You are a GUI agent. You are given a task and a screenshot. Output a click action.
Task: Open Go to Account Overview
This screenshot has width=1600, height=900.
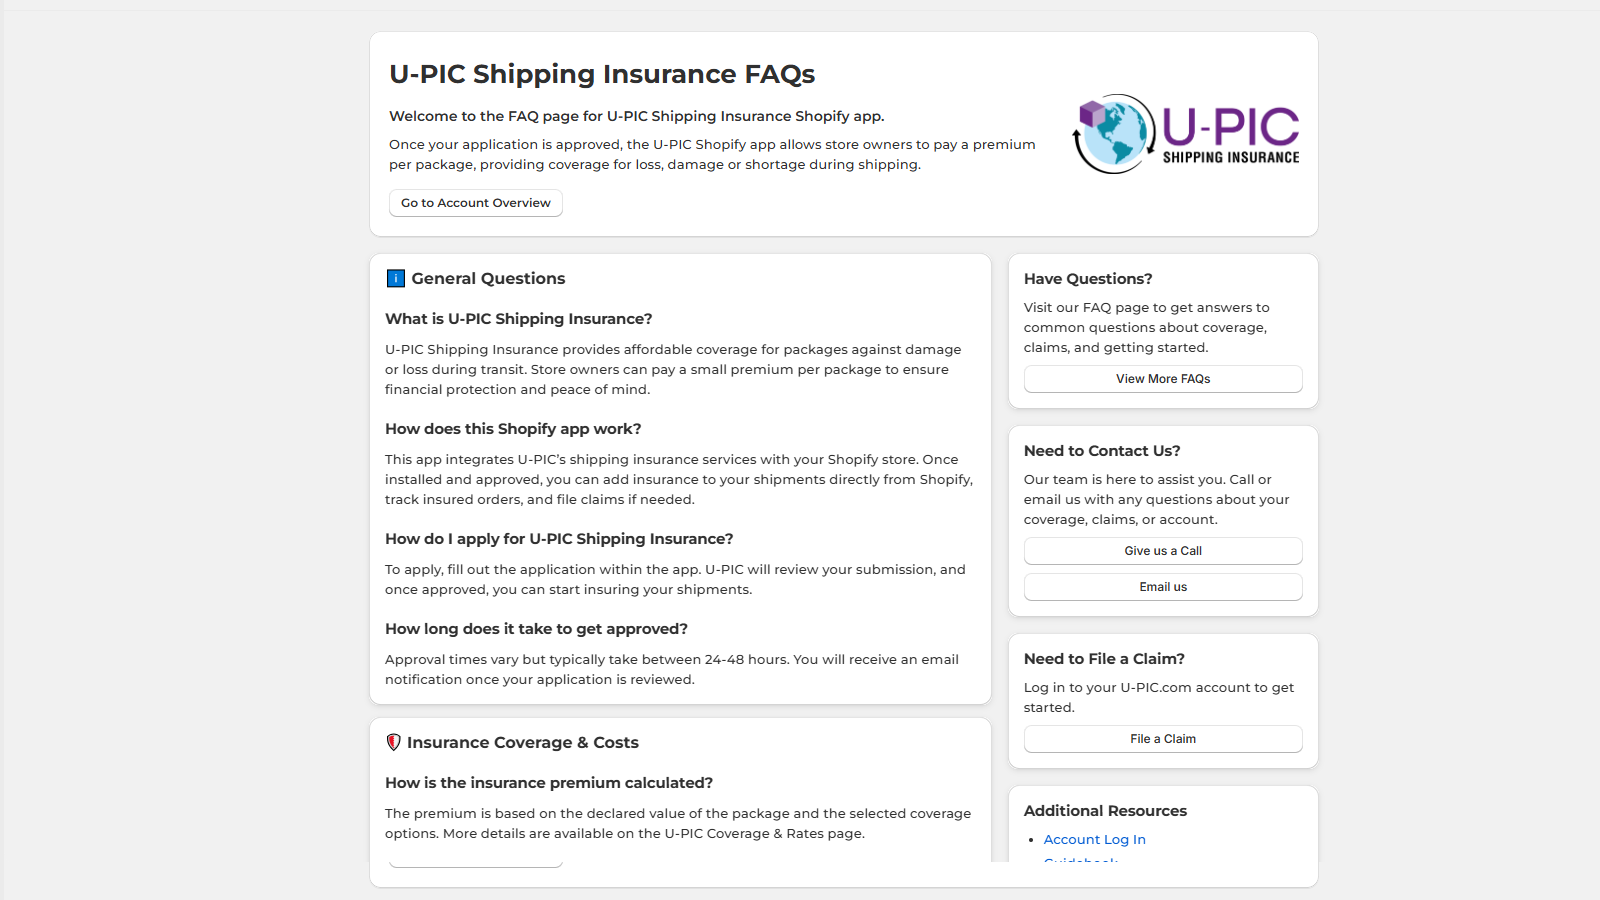pos(476,203)
